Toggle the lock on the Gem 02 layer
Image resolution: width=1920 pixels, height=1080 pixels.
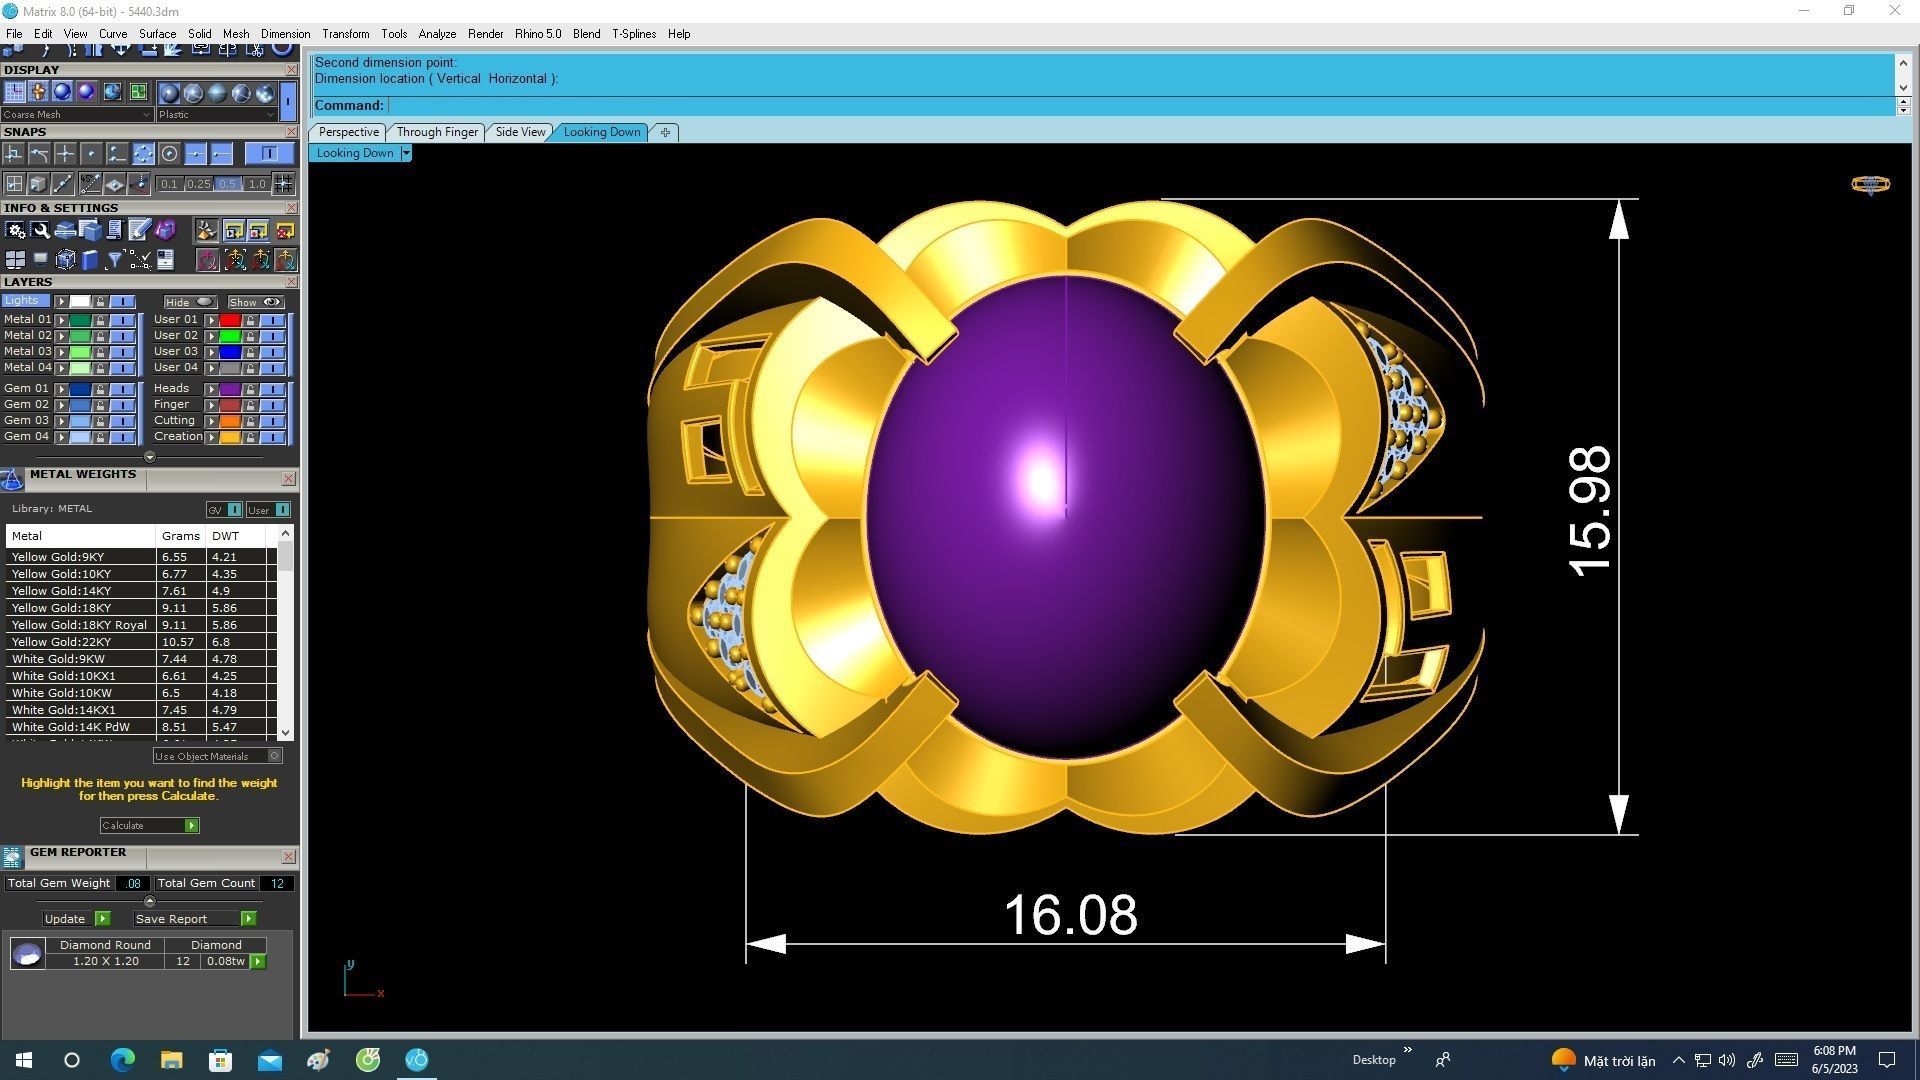point(100,405)
